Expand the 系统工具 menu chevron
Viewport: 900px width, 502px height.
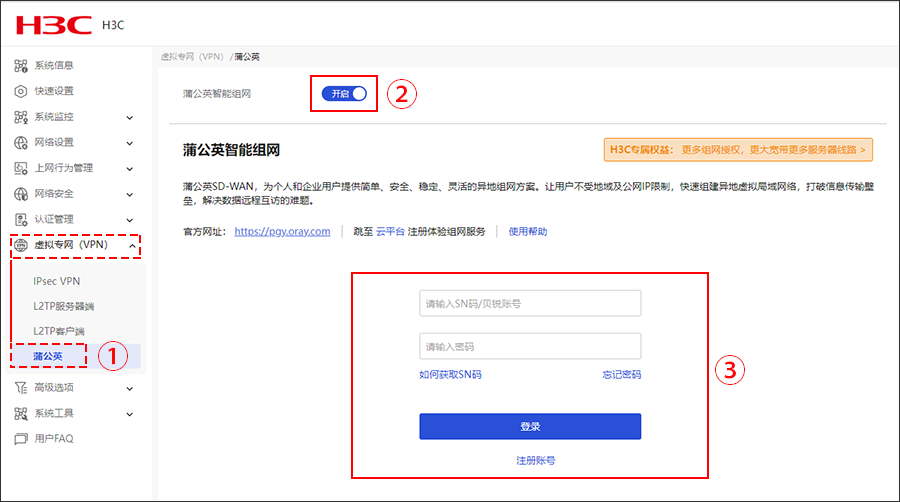click(x=130, y=414)
